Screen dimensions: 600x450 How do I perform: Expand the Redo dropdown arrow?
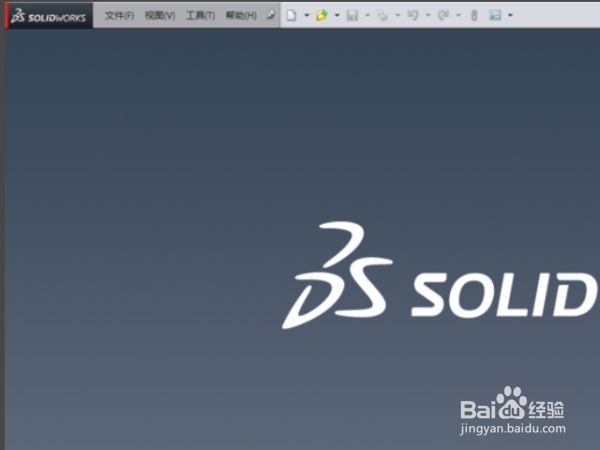coord(458,15)
